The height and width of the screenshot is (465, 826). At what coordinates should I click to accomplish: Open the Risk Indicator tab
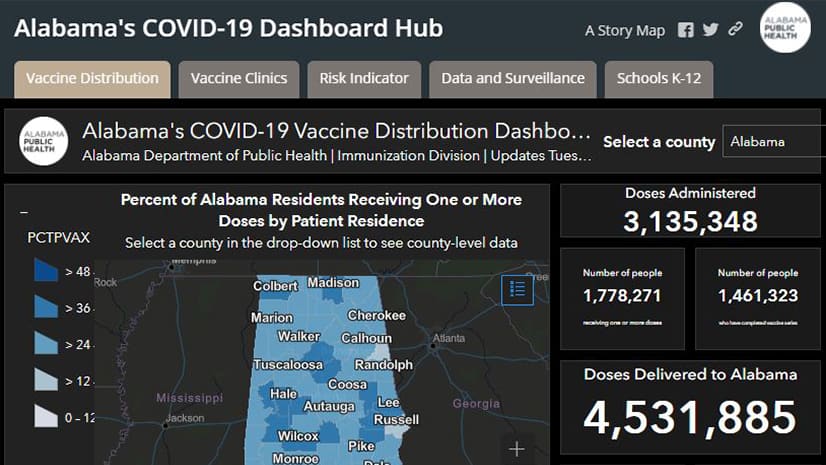tap(364, 79)
